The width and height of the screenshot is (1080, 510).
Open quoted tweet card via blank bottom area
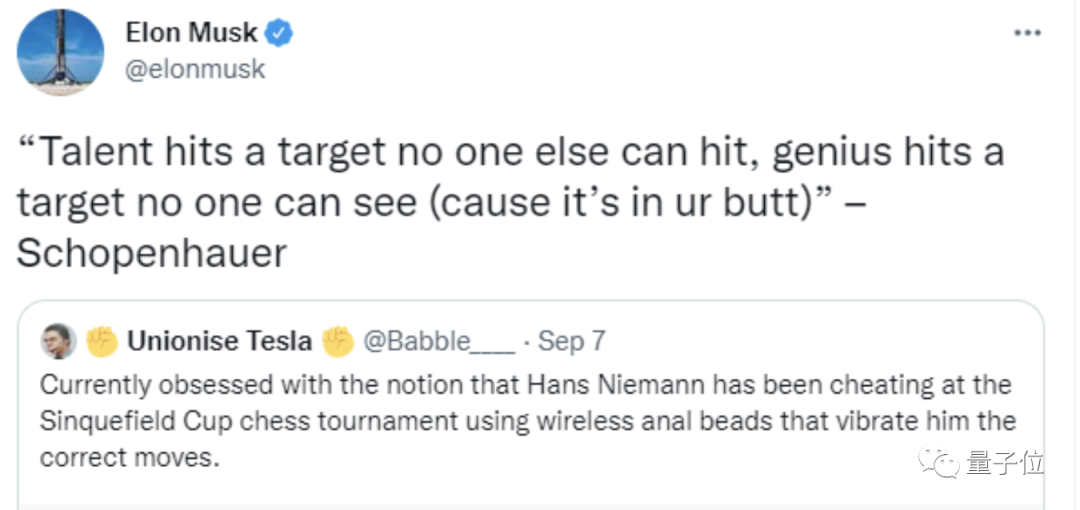pos(530,491)
